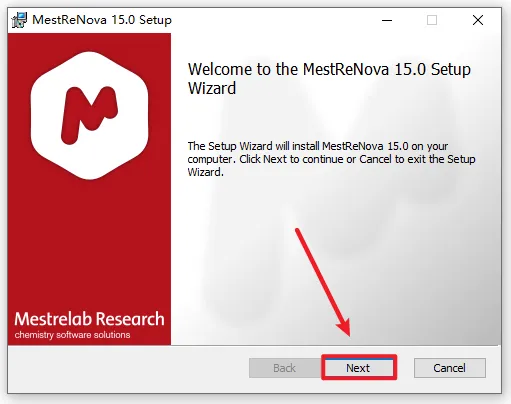This screenshot has height=404, width=511.
Task: Click the empty title bar area
Action: pyautogui.click(x=273, y=20)
